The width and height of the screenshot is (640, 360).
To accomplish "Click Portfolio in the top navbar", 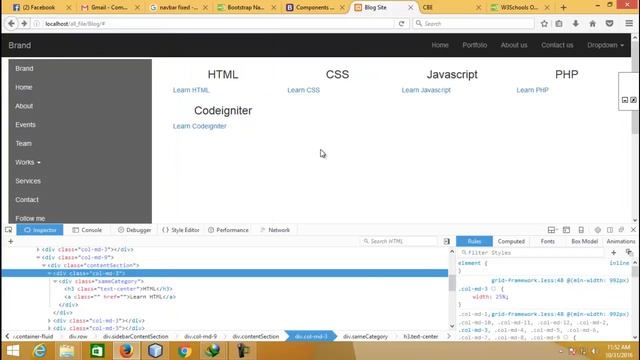I will 475,45.
